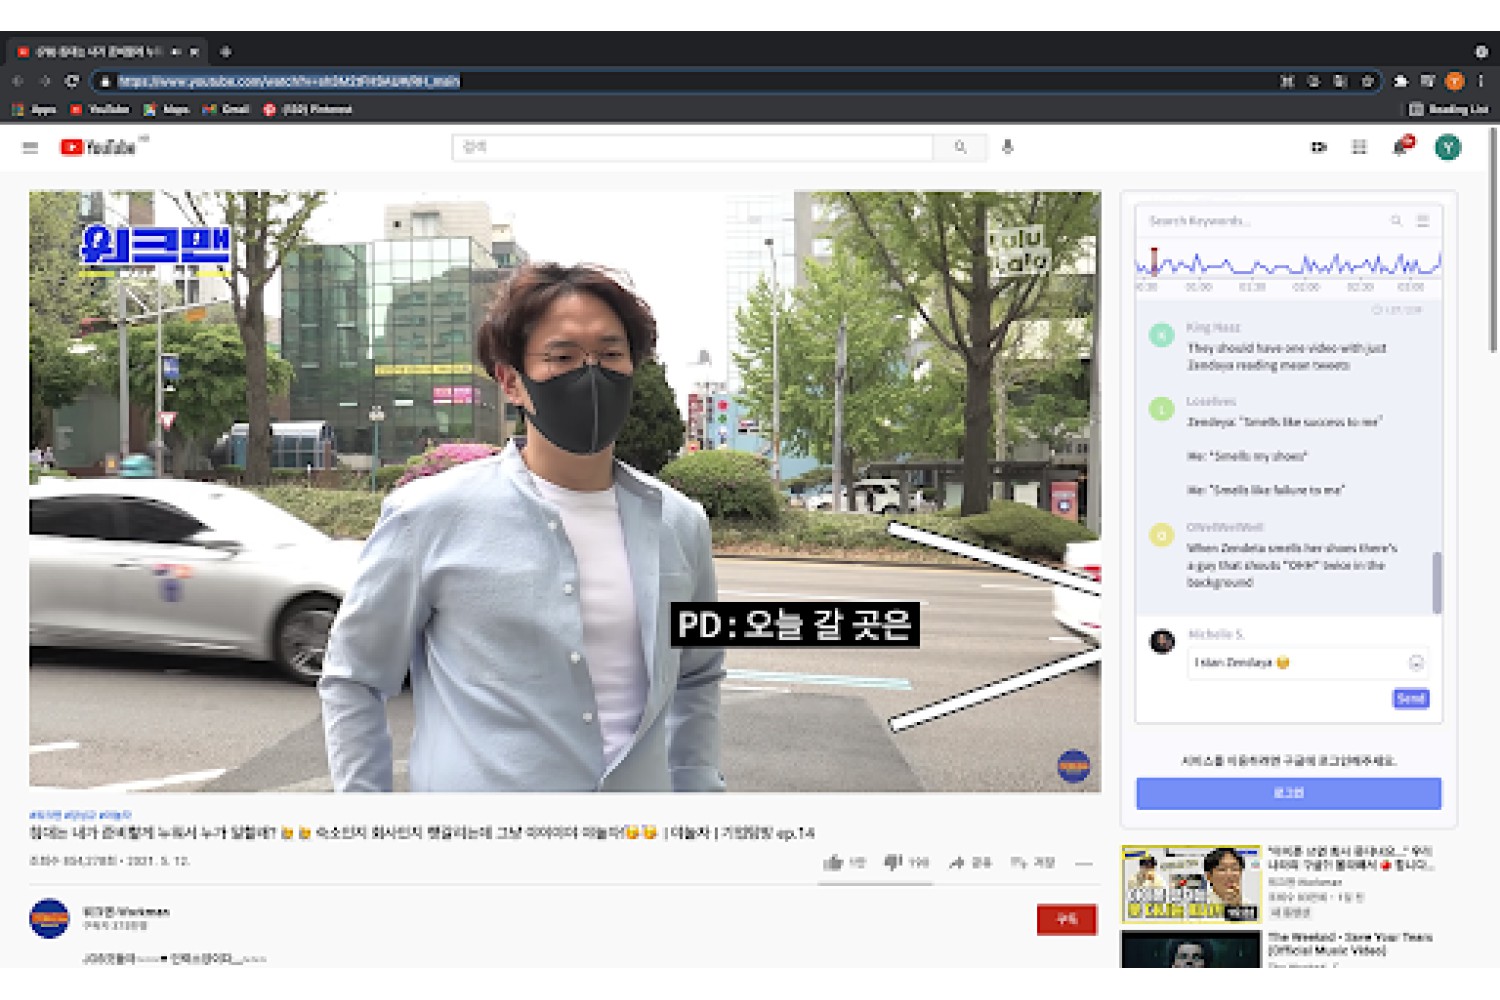The image size is (1500, 1000).
Task: Close the YouTube browser tab
Action: (x=194, y=52)
